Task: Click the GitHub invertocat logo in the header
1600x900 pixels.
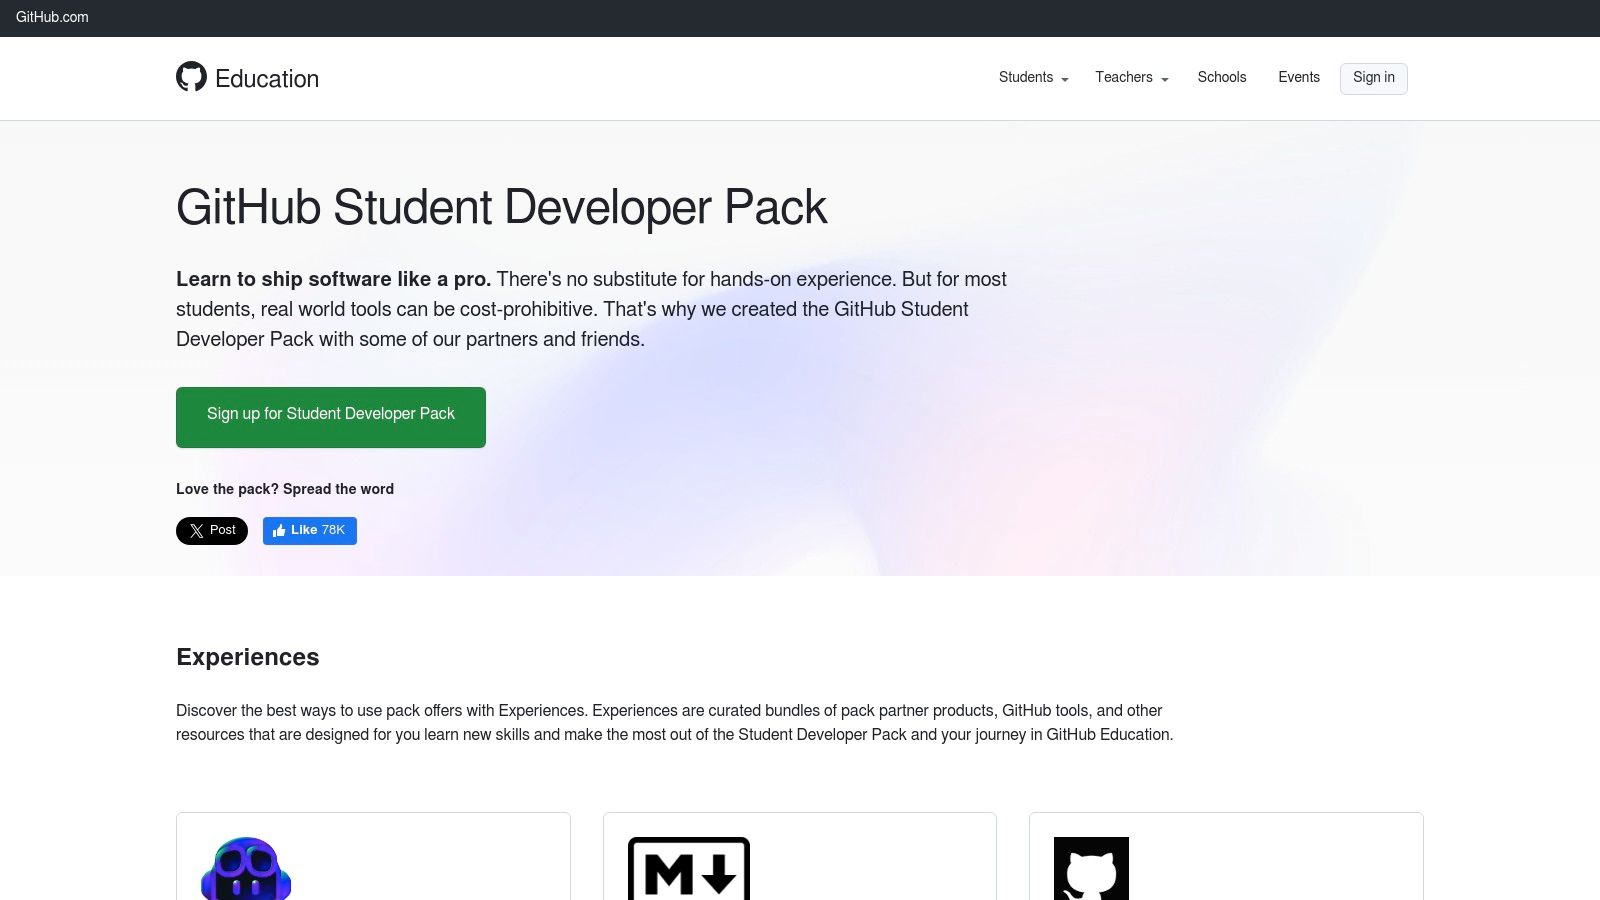Action: point(190,77)
